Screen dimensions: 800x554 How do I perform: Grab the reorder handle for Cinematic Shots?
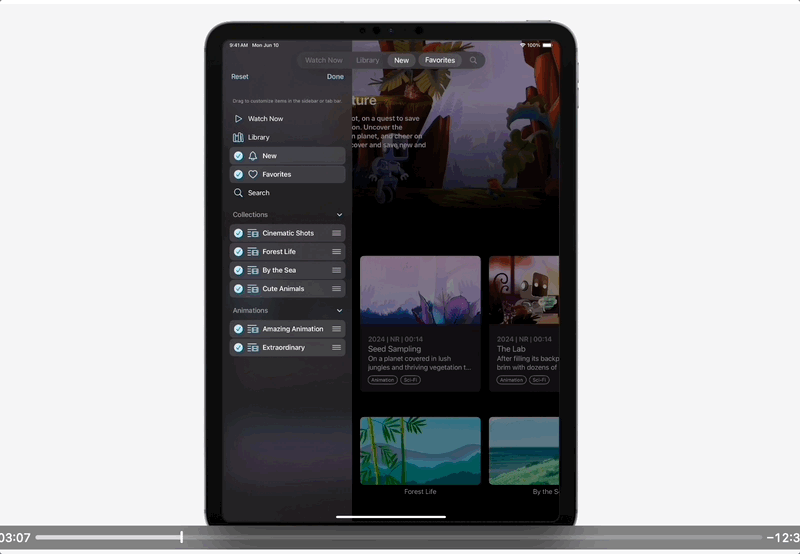pos(336,233)
